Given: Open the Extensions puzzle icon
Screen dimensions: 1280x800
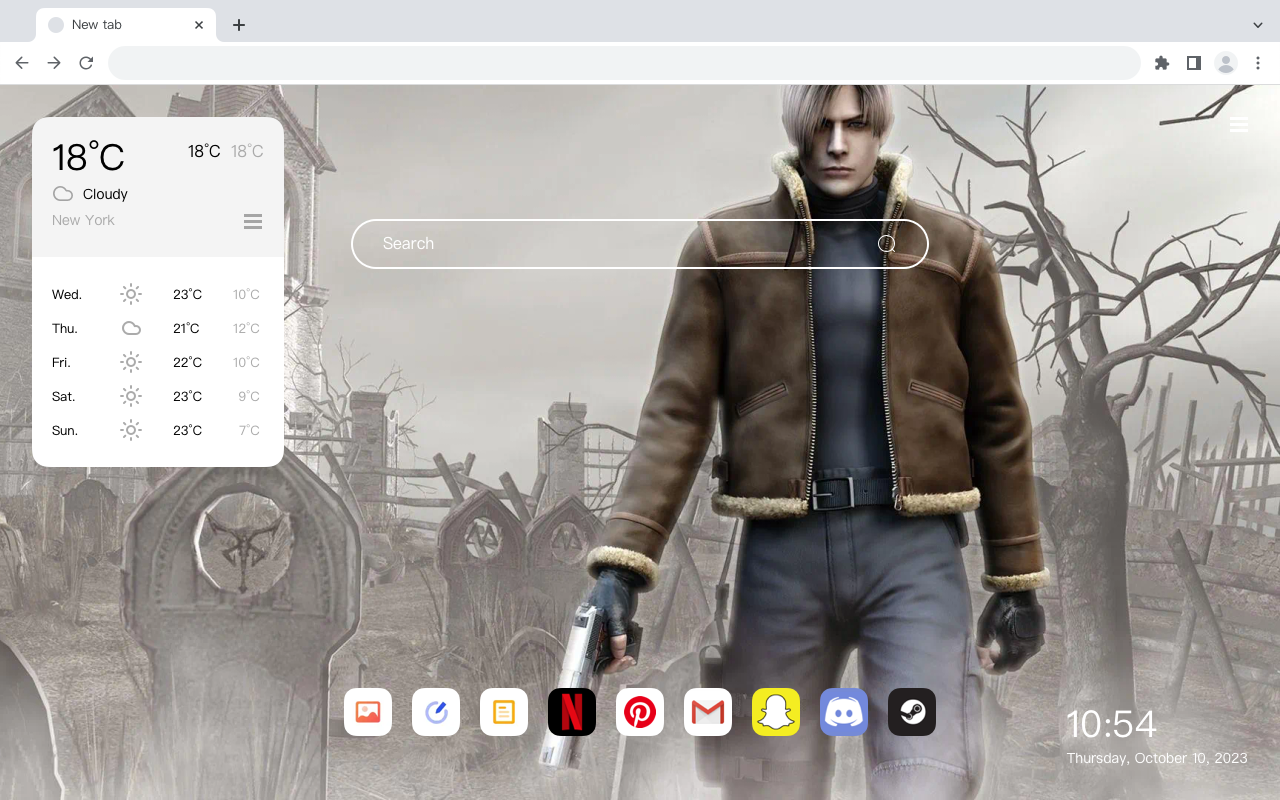Looking at the screenshot, I should pos(1161,63).
